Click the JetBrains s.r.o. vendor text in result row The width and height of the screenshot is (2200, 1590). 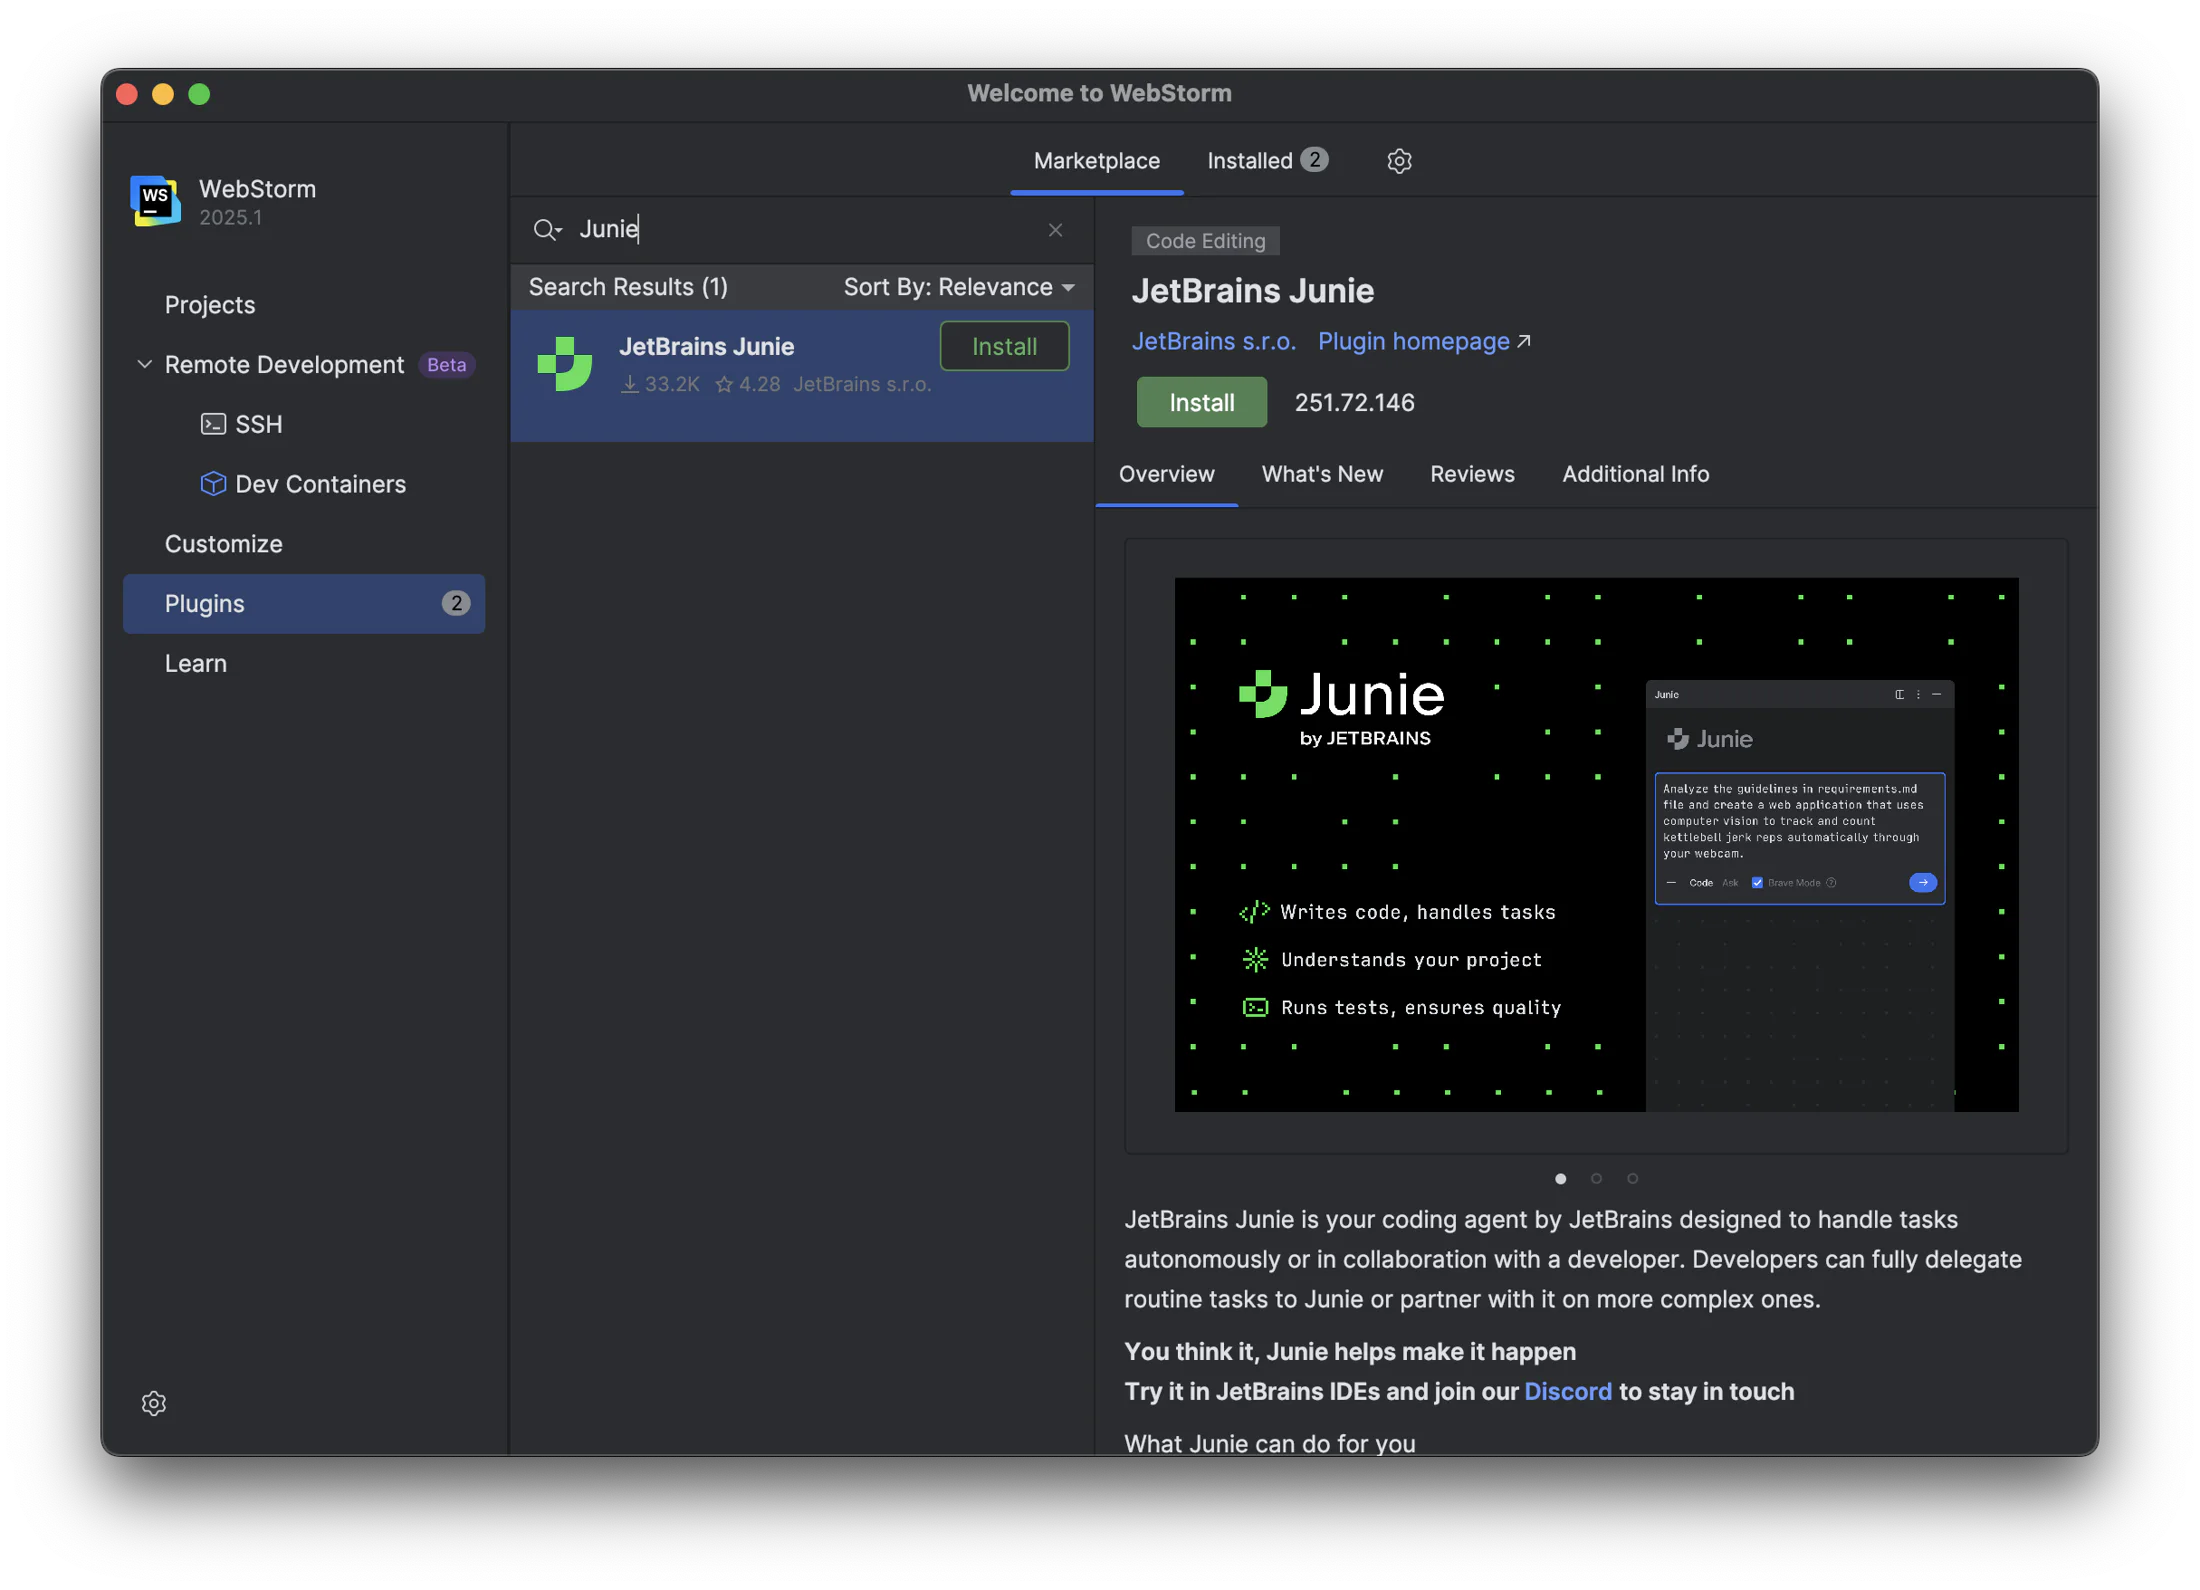[862, 384]
